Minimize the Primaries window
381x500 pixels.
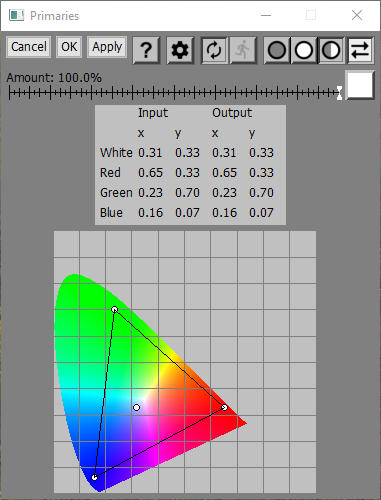[x=266, y=15]
